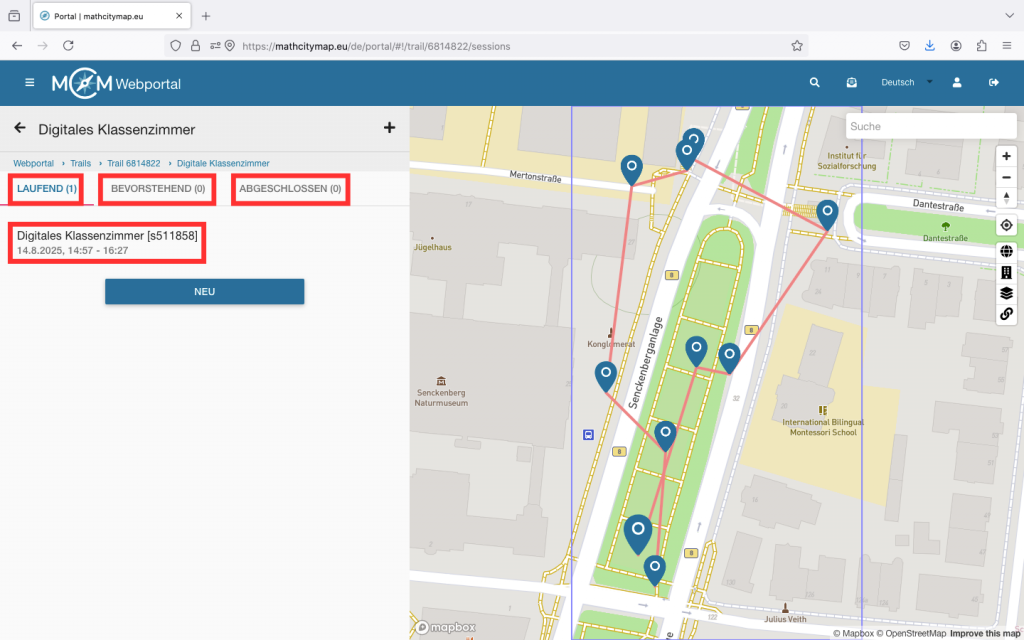Reset map bearing with compass button
The height and width of the screenshot is (640, 1024).
(x=1007, y=197)
